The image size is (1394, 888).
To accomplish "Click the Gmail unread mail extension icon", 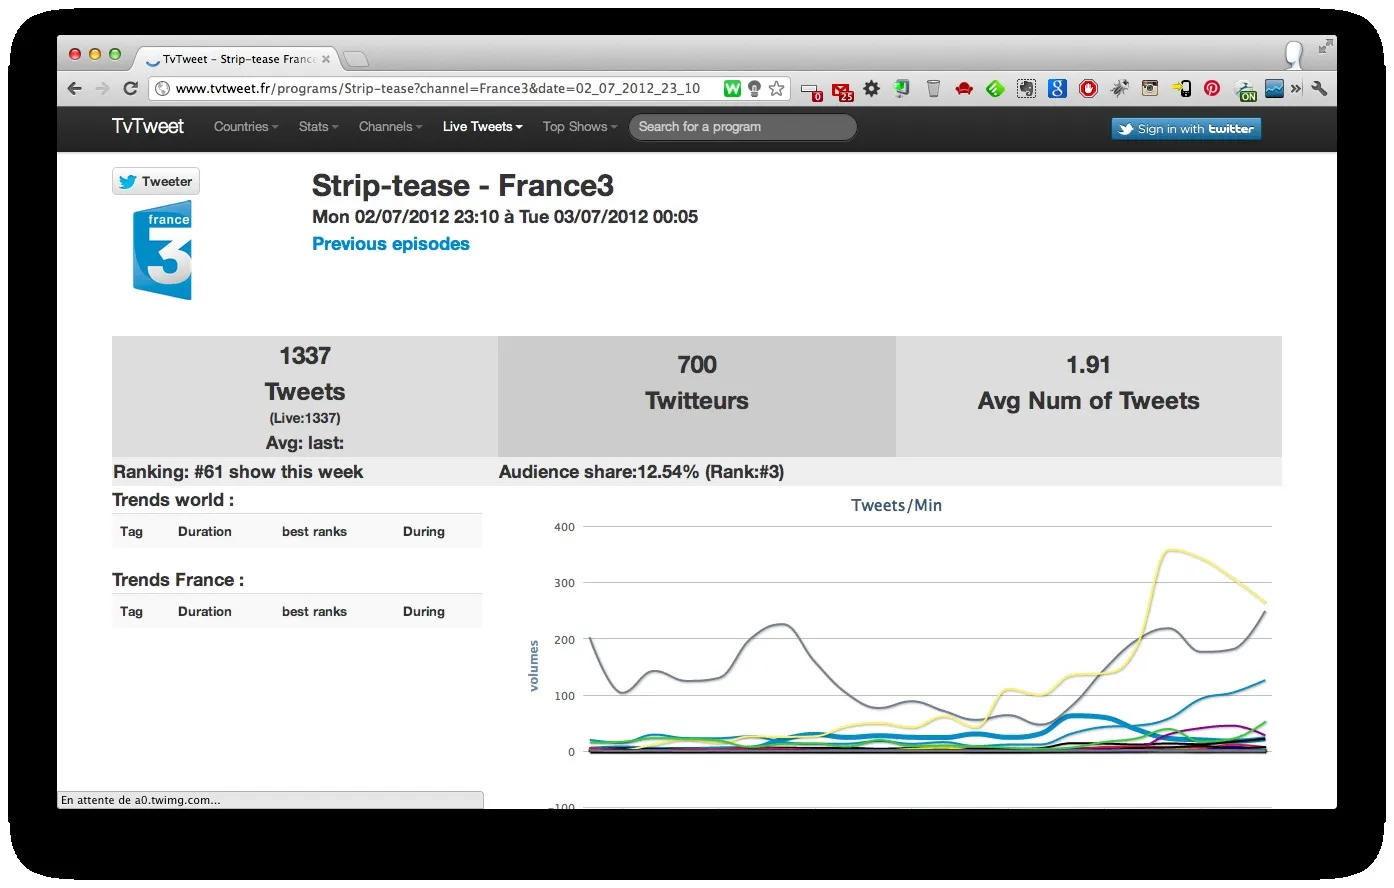I will pyautogui.click(x=842, y=90).
